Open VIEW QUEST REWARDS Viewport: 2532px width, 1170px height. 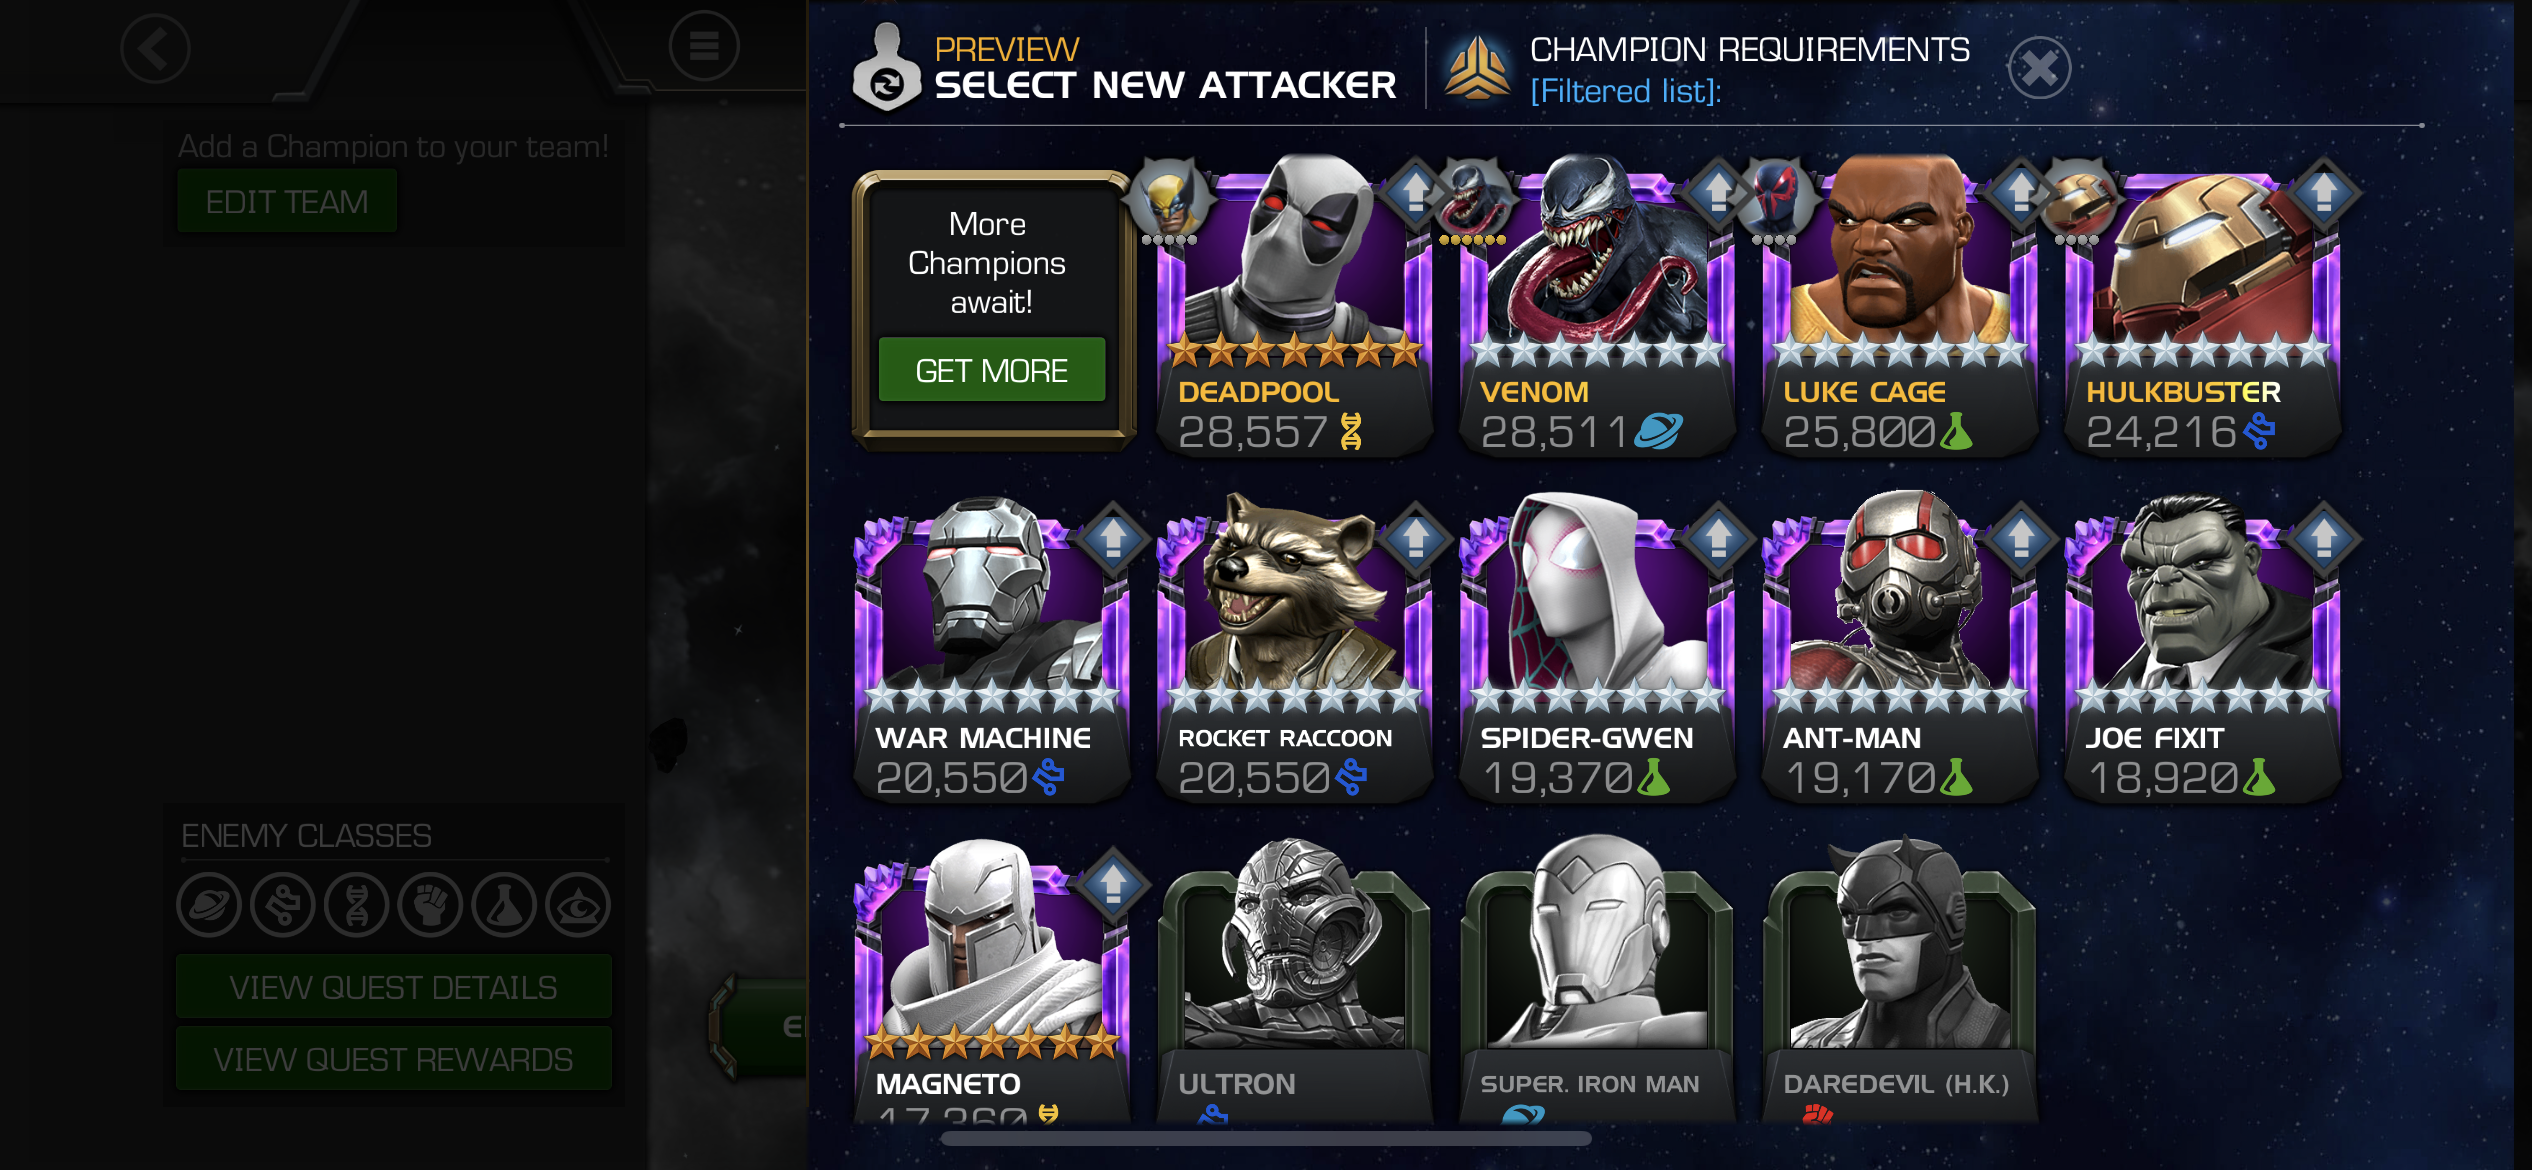393,1059
